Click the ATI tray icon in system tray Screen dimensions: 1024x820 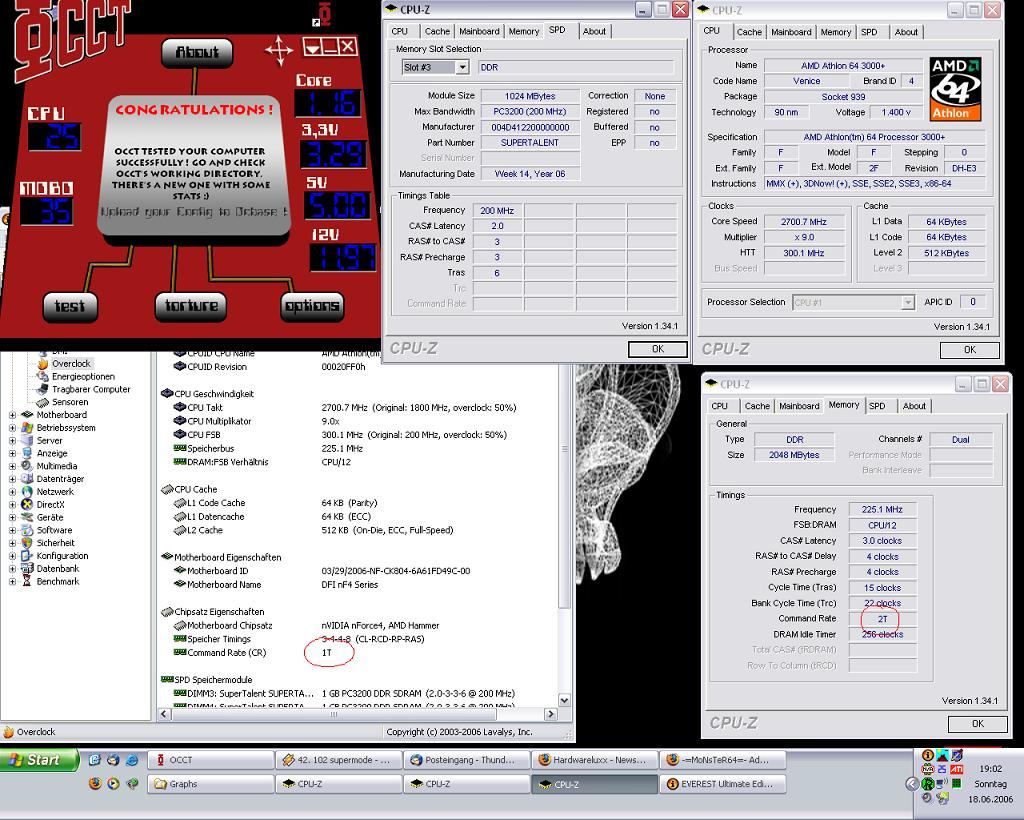(957, 769)
